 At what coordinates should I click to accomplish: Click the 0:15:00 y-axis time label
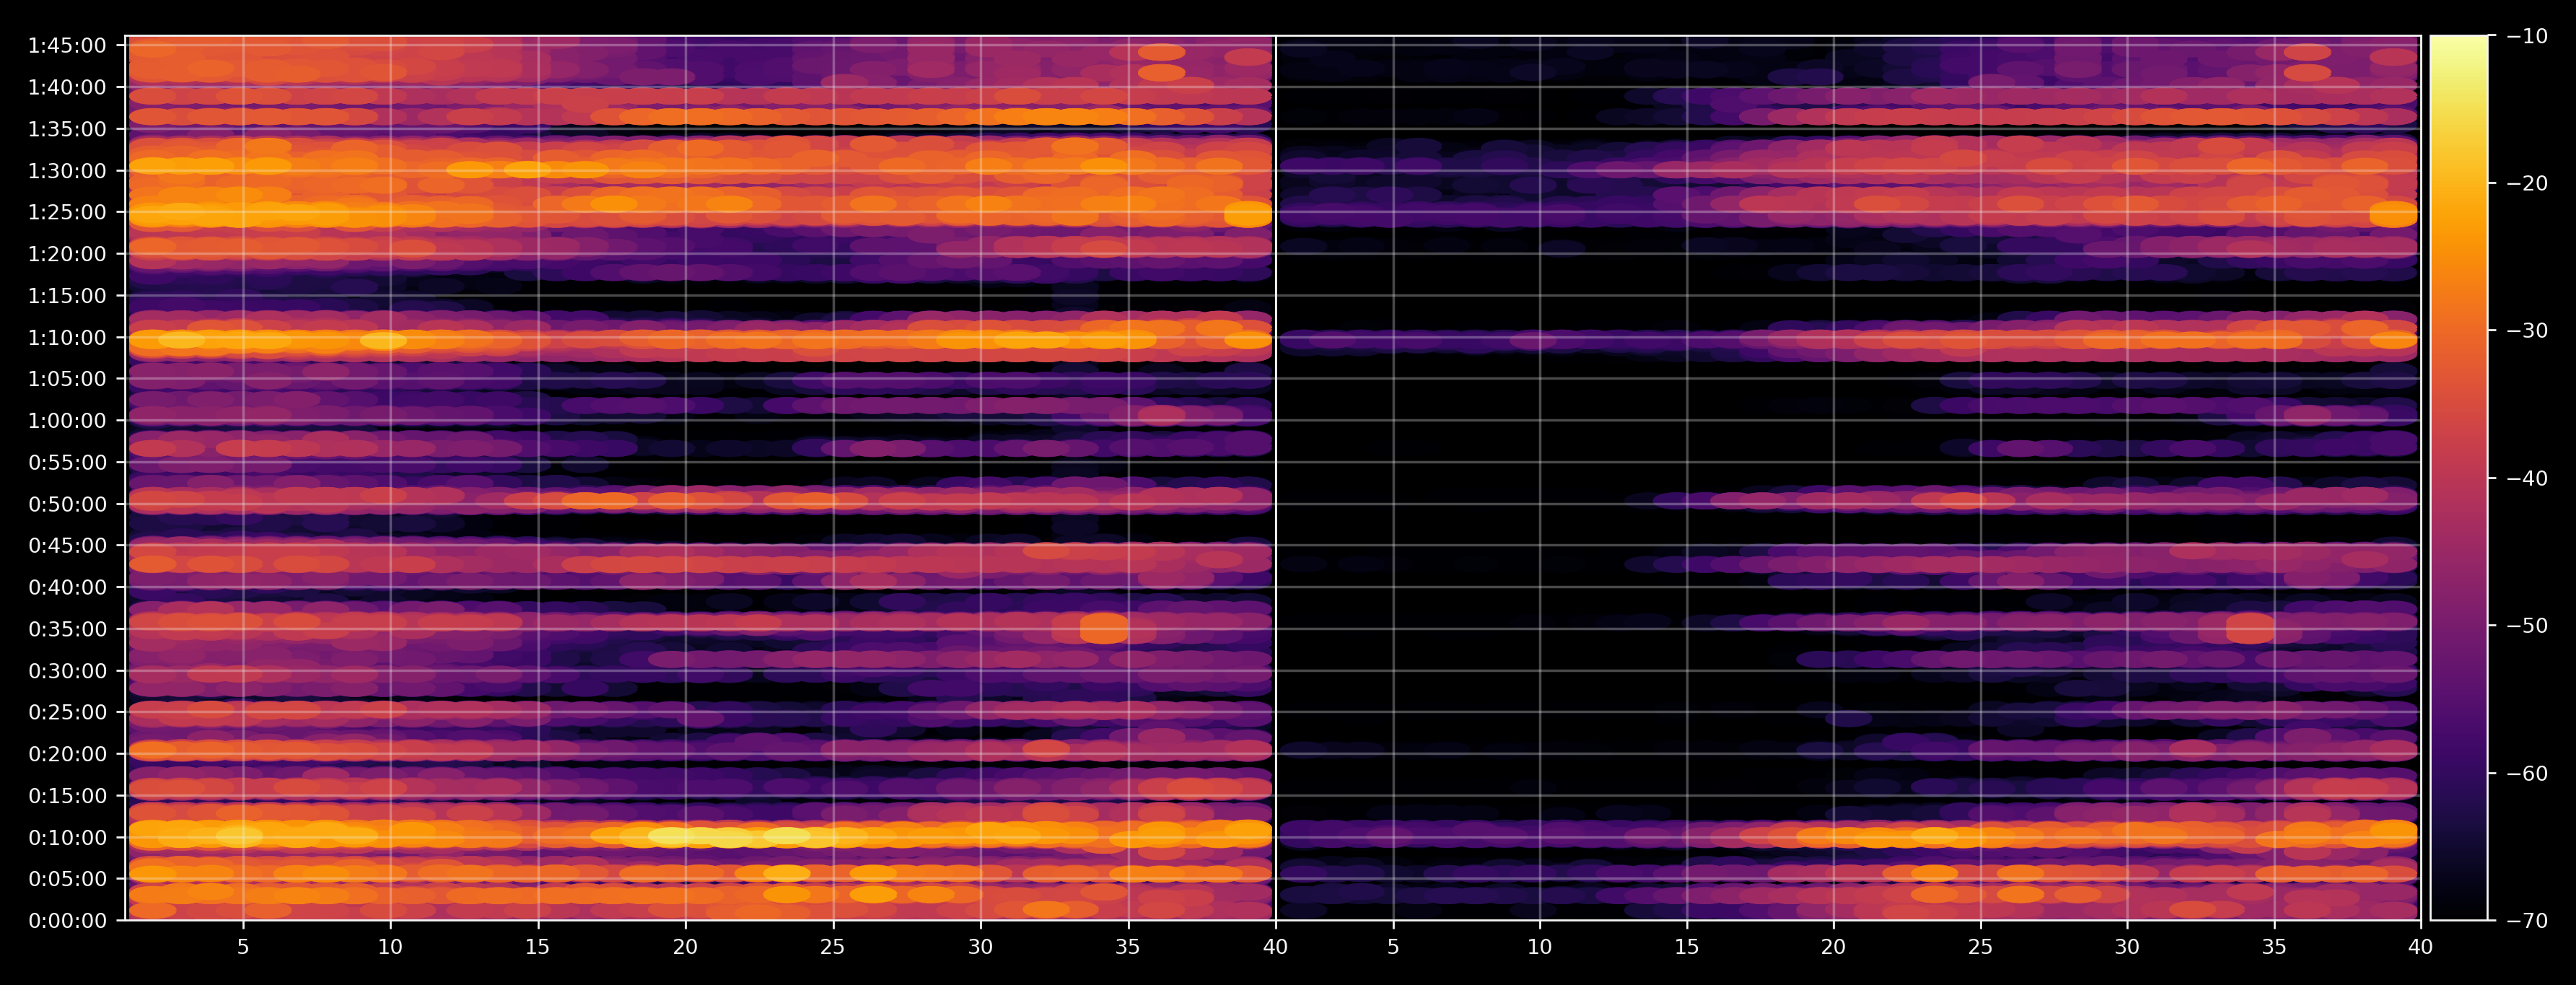coord(67,796)
